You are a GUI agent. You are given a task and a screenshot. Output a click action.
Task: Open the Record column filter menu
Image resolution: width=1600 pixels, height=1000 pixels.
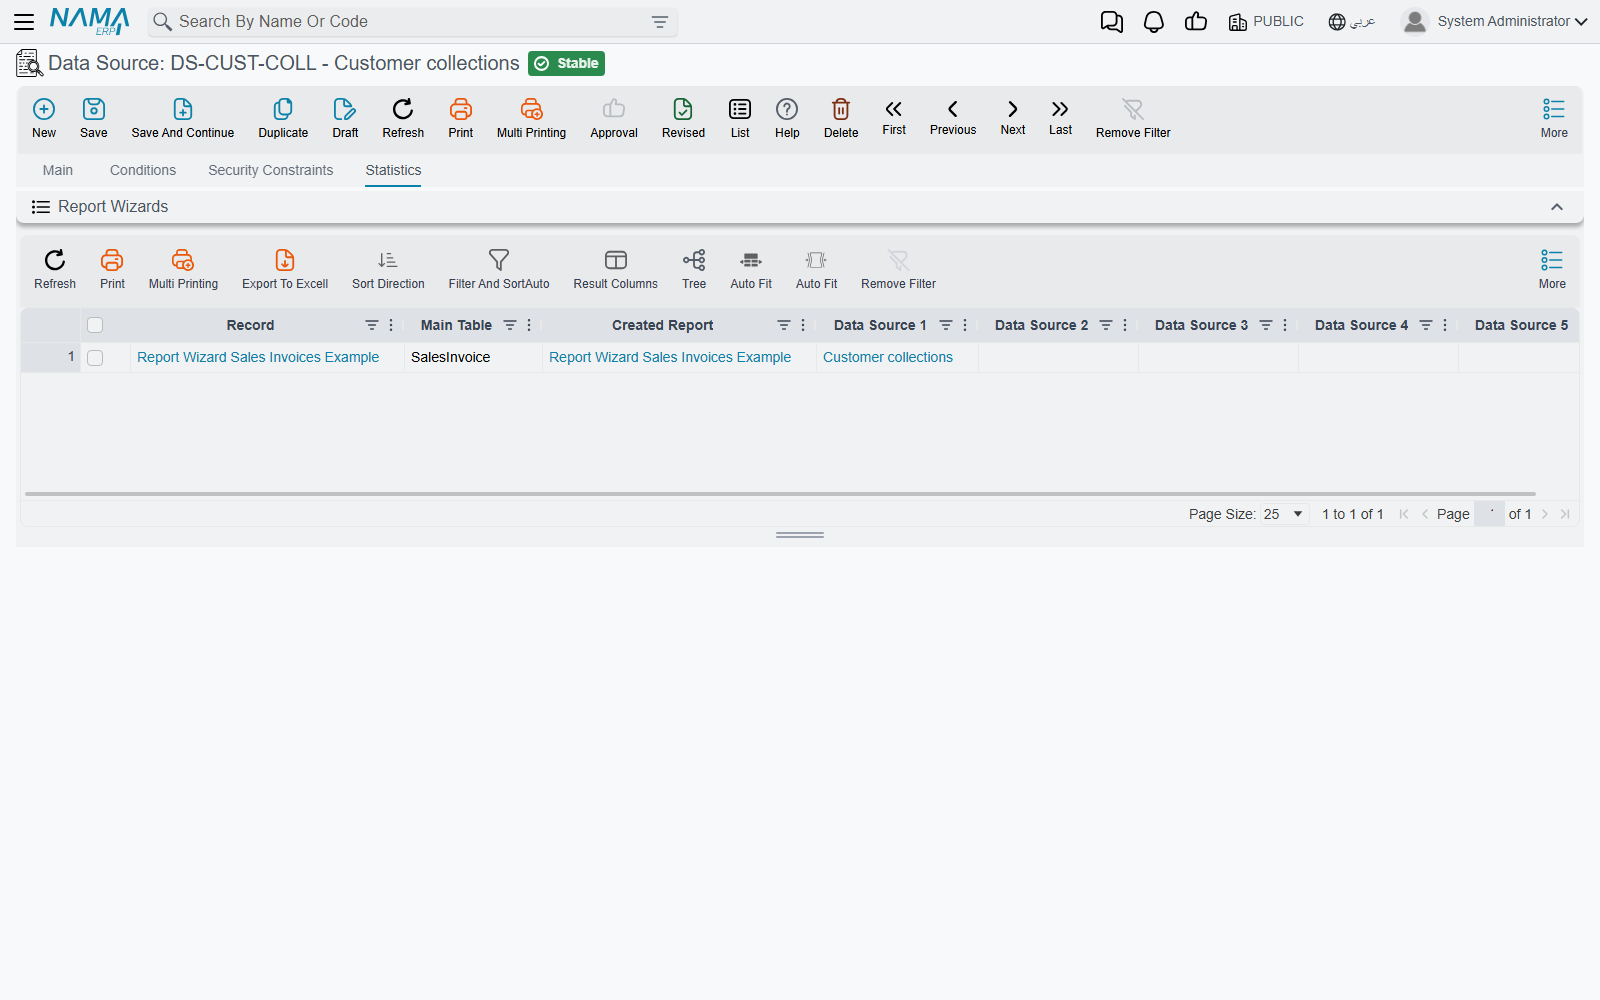point(372,325)
